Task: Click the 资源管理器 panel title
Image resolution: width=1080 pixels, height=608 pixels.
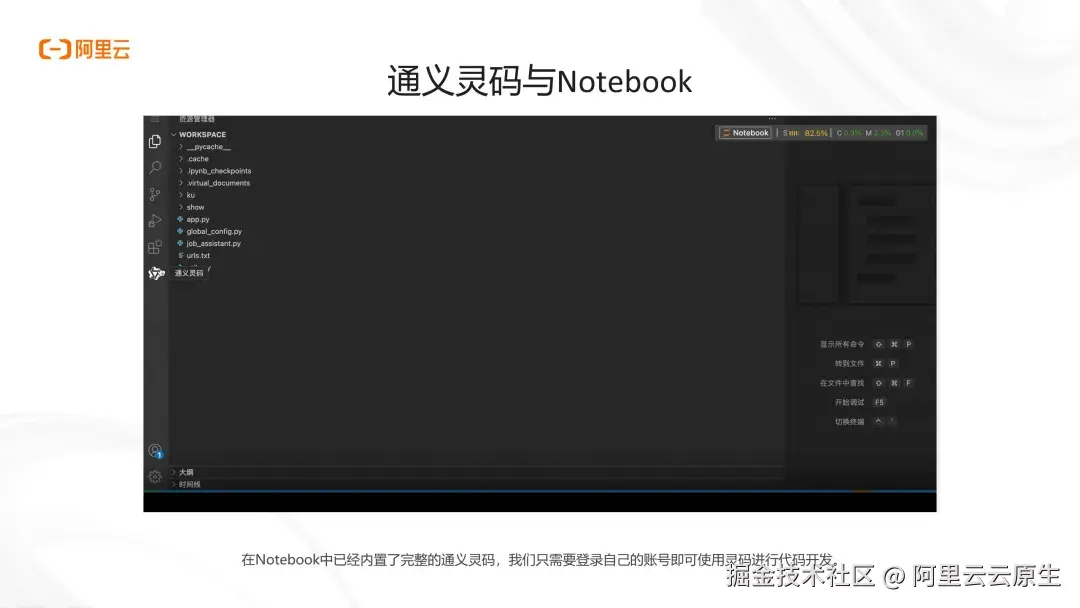Action: coord(197,119)
